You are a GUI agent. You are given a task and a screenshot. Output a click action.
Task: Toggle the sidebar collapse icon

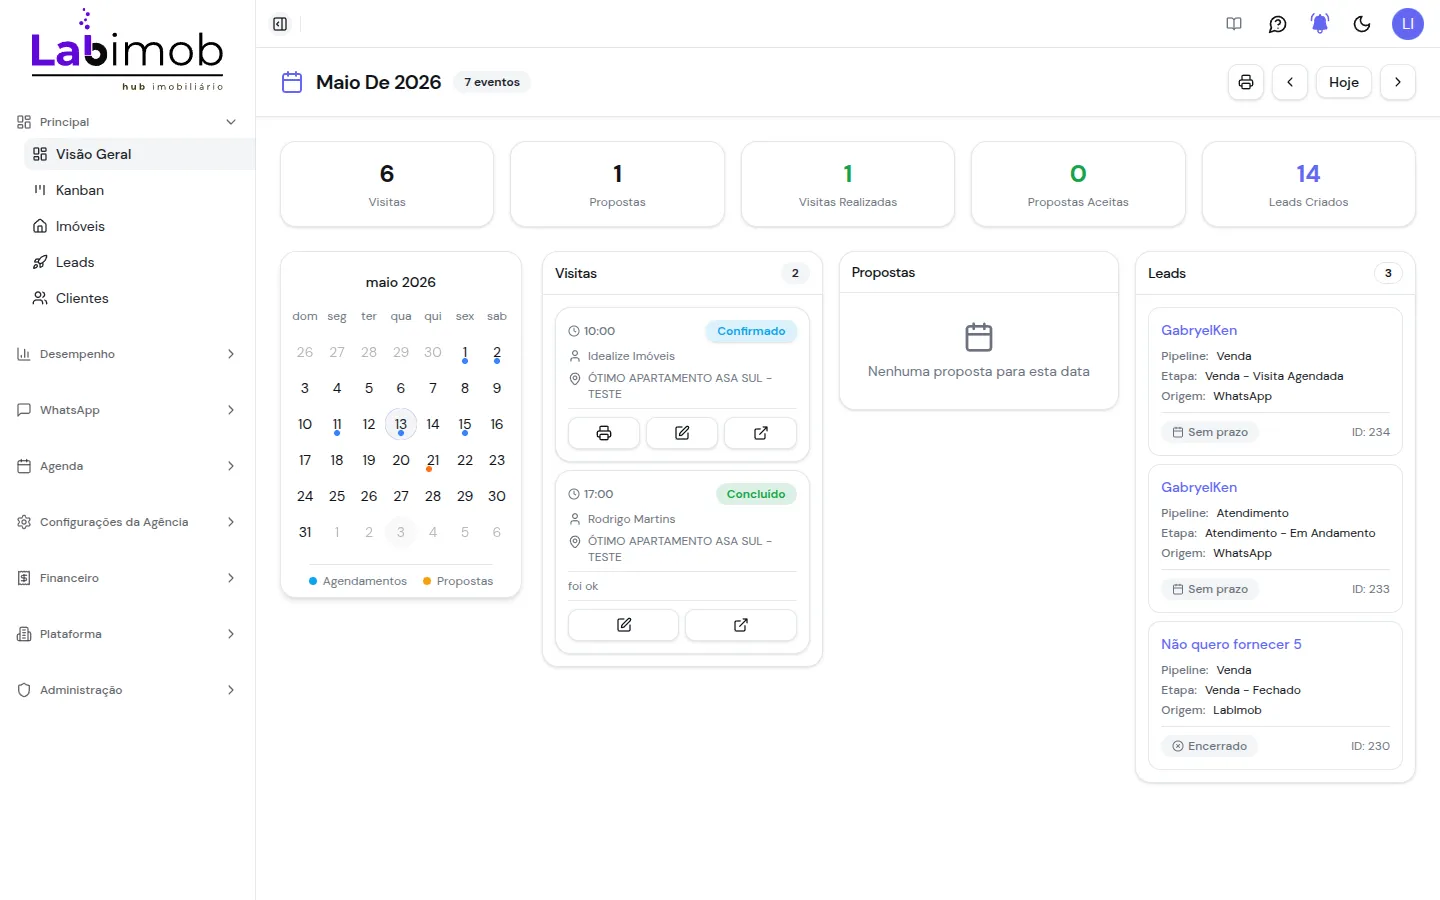click(x=280, y=24)
